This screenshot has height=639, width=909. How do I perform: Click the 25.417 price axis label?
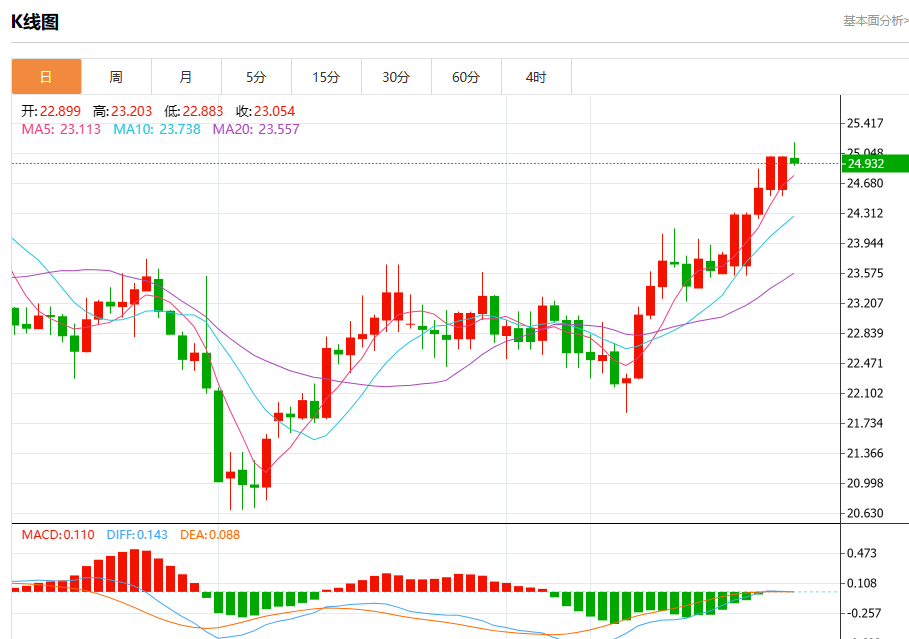coord(865,123)
